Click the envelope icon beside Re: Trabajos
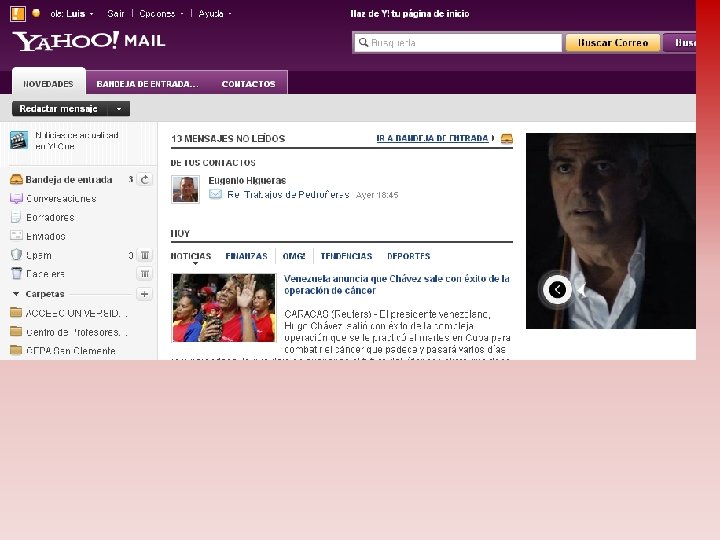The image size is (720, 540). 215,194
